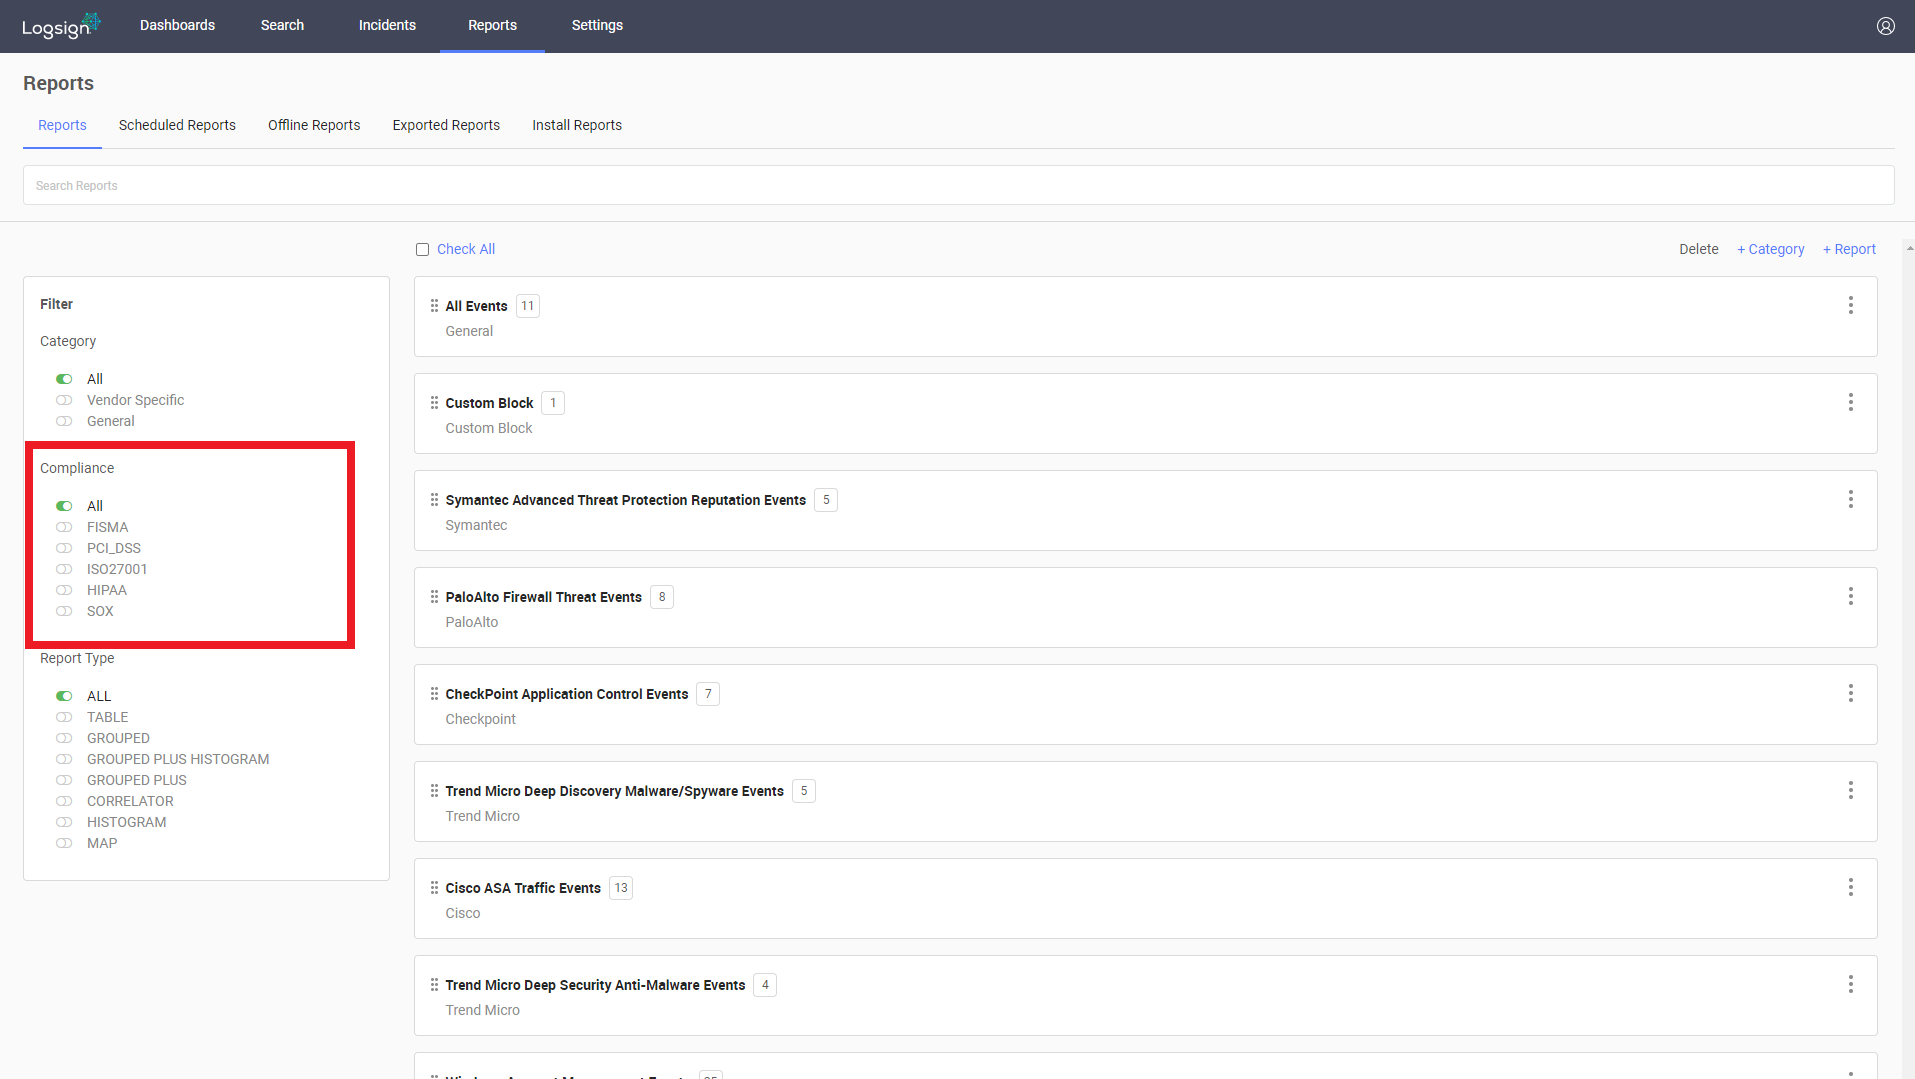The image size is (1915, 1079).
Task: Expand Trend Micro Deep Discovery Malware/Spyware Events
Action: [1145, 801]
